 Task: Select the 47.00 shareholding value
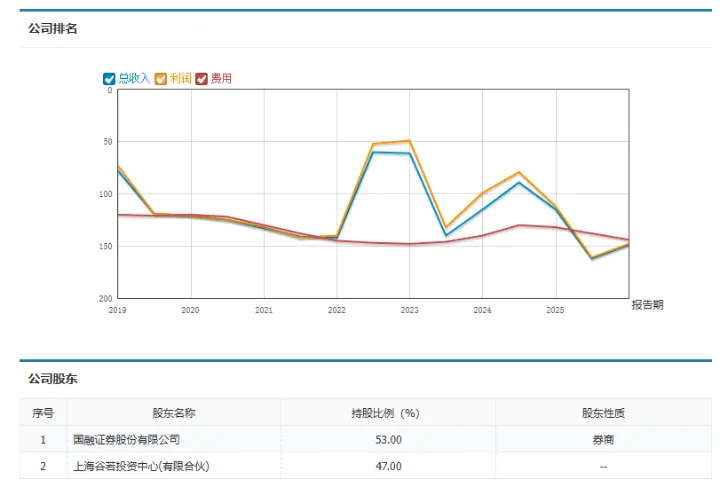388,466
